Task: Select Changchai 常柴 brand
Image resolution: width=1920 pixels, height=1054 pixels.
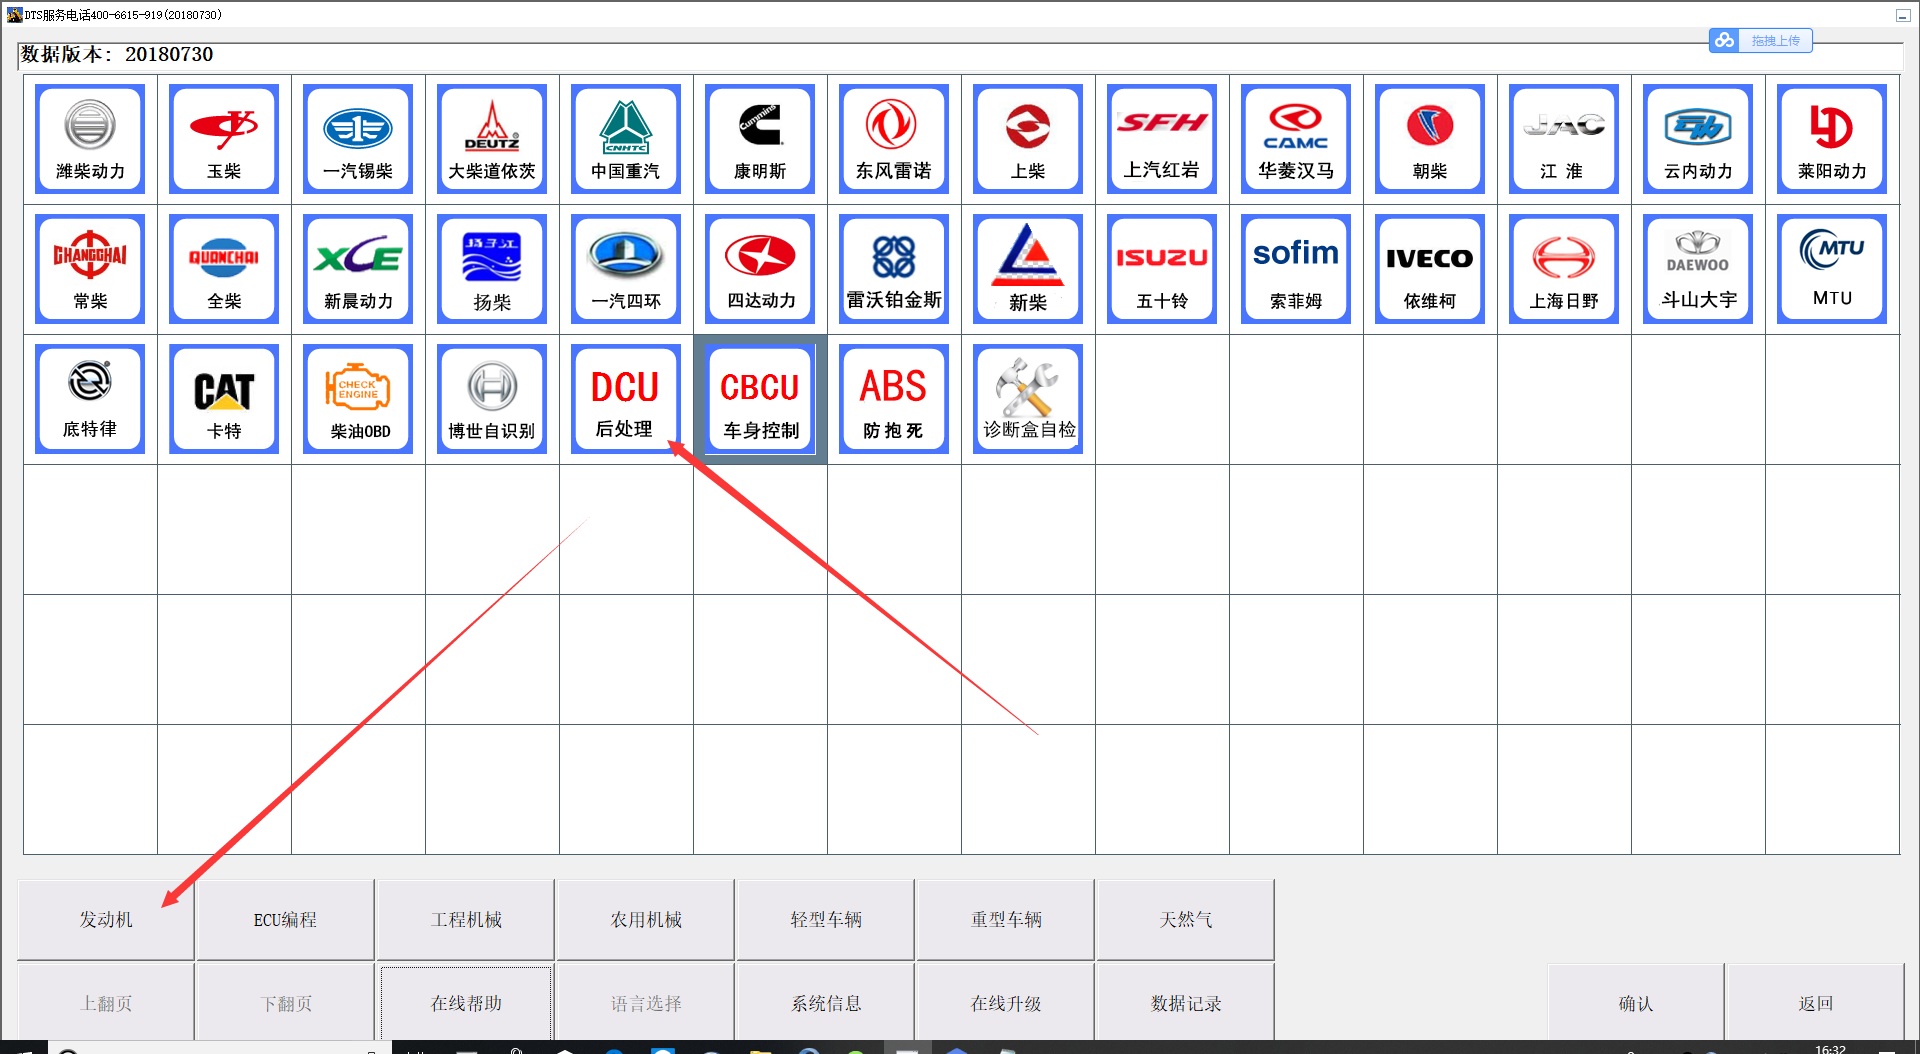Action: (90, 269)
